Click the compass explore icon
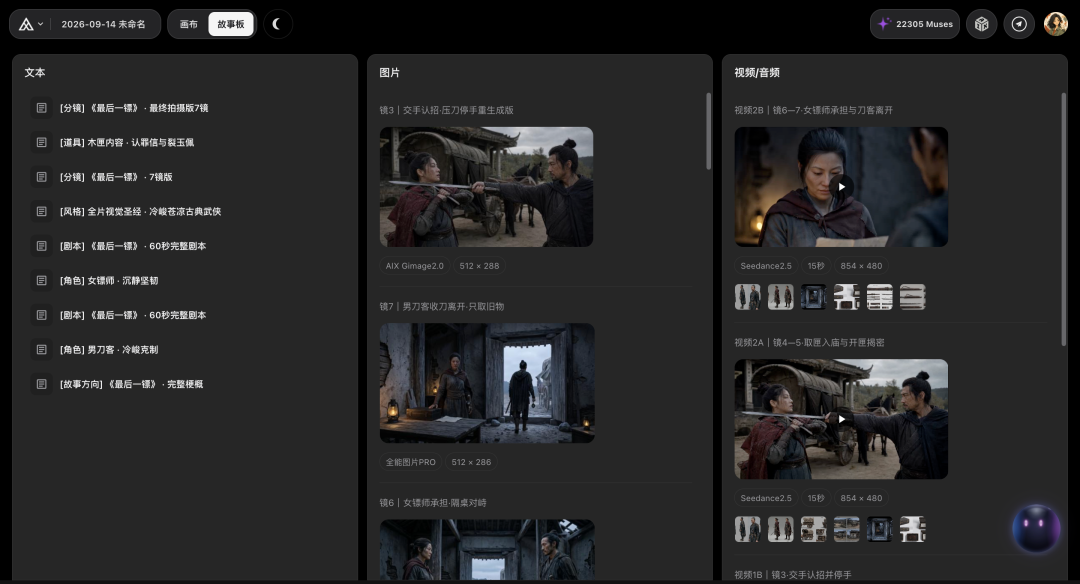Viewport: 1080px width, 584px height. coord(1019,24)
